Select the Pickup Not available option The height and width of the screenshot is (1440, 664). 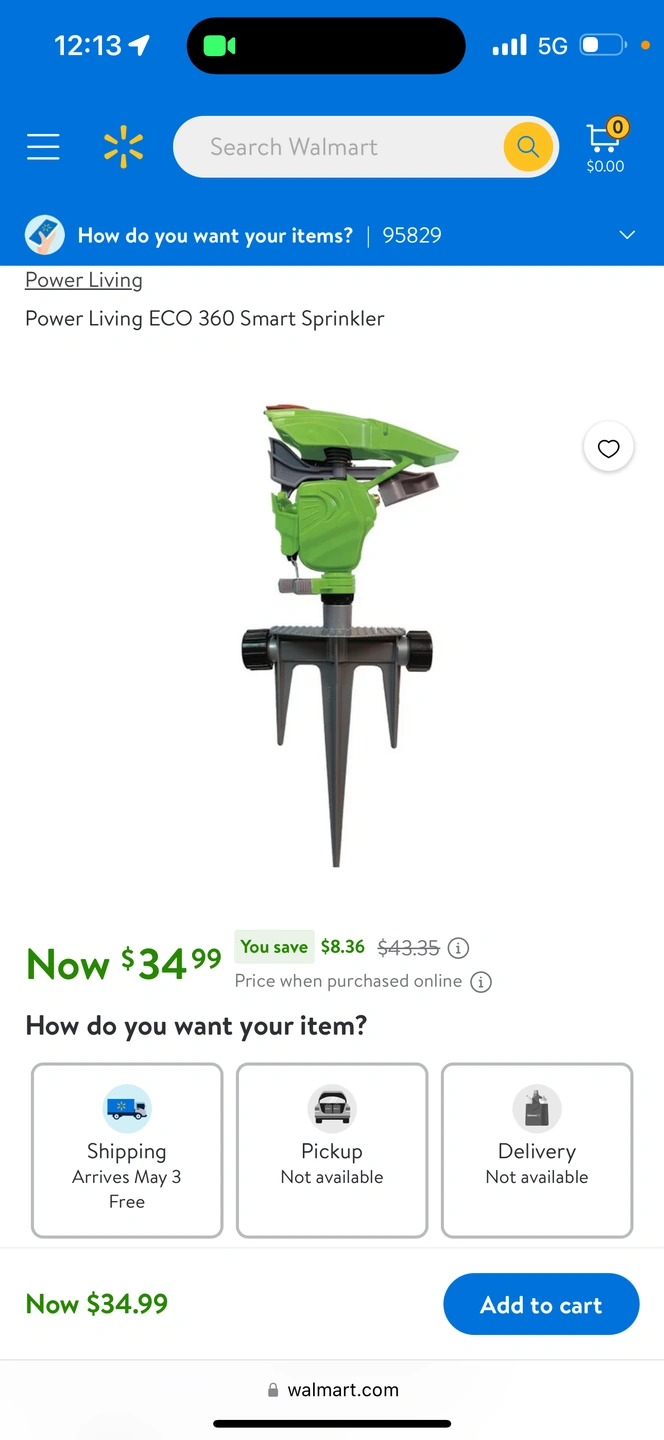pos(332,1151)
